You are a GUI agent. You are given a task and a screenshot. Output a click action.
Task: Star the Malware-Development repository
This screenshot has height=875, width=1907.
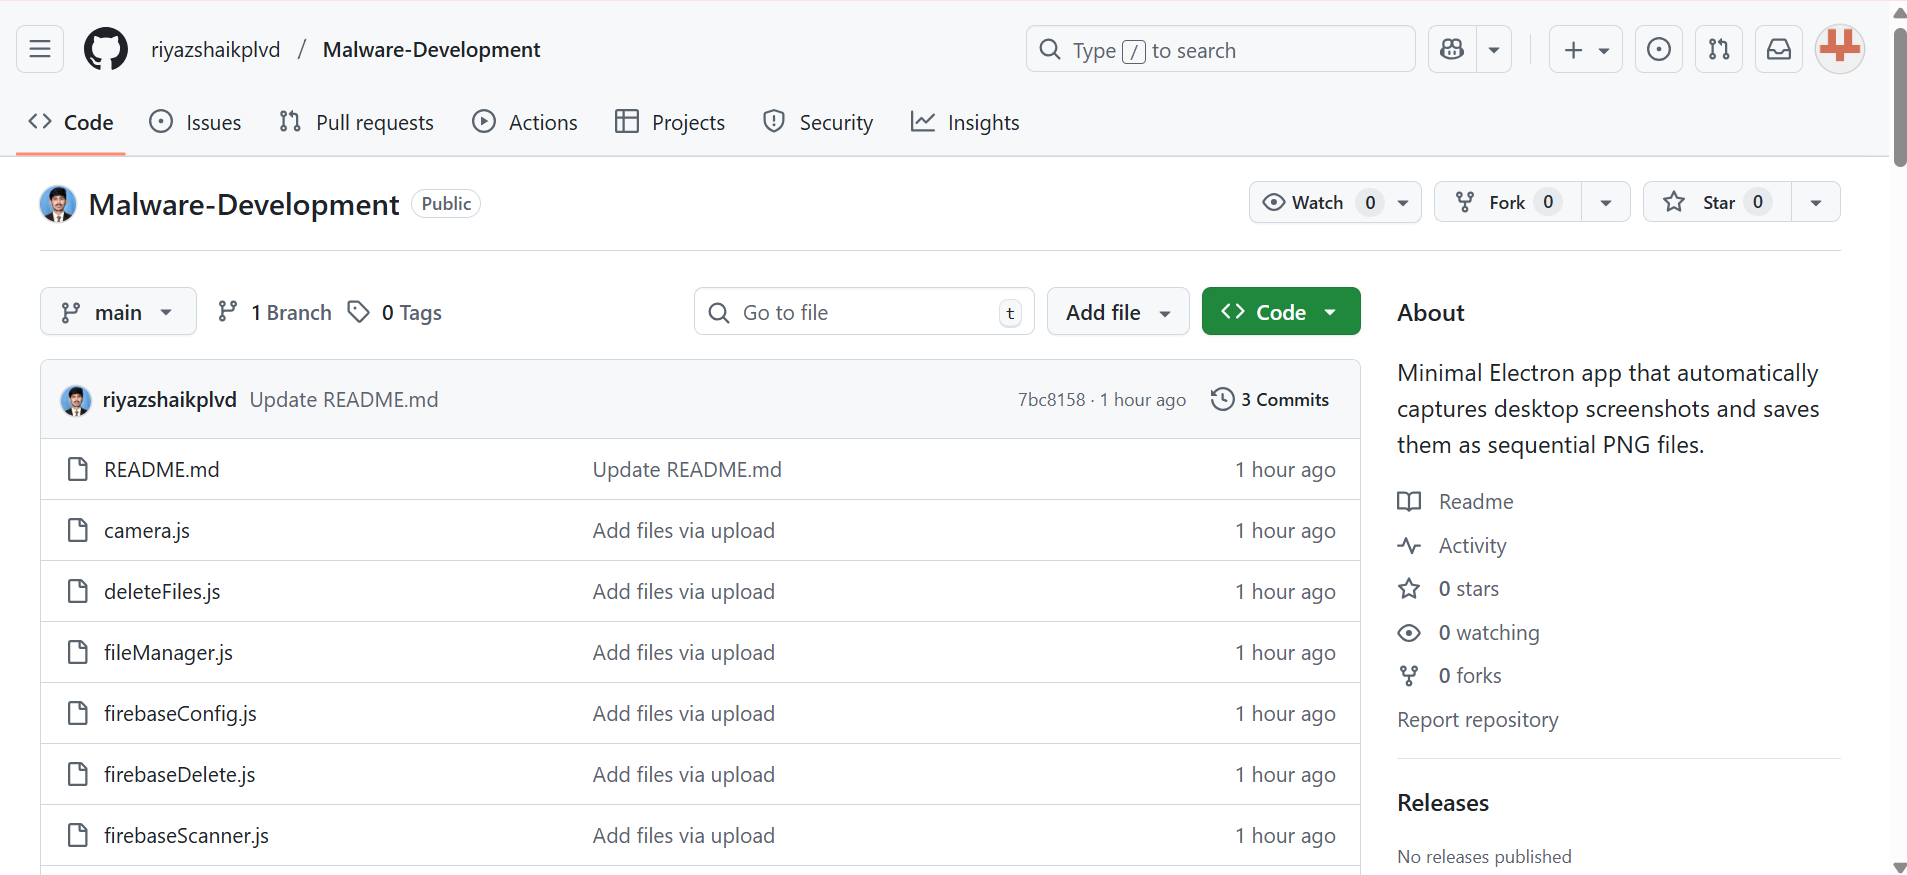[1717, 202]
